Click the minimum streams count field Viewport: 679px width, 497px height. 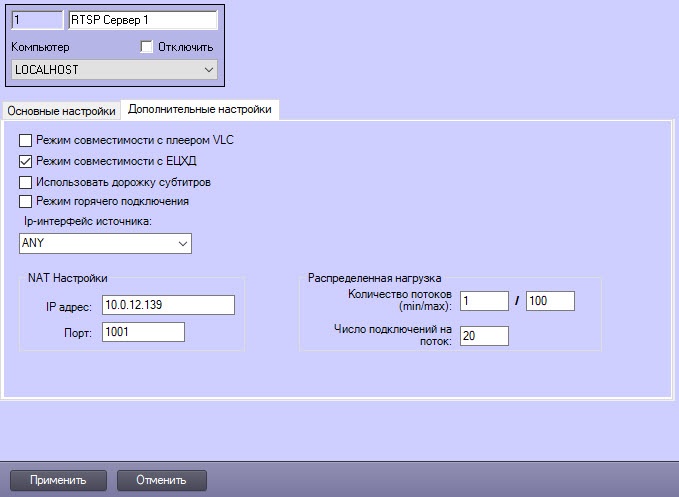point(484,301)
